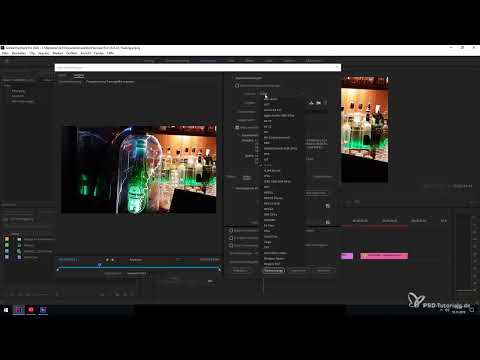480x360 pixels.
Task: Click the Warteschlange button
Action: [274, 271]
